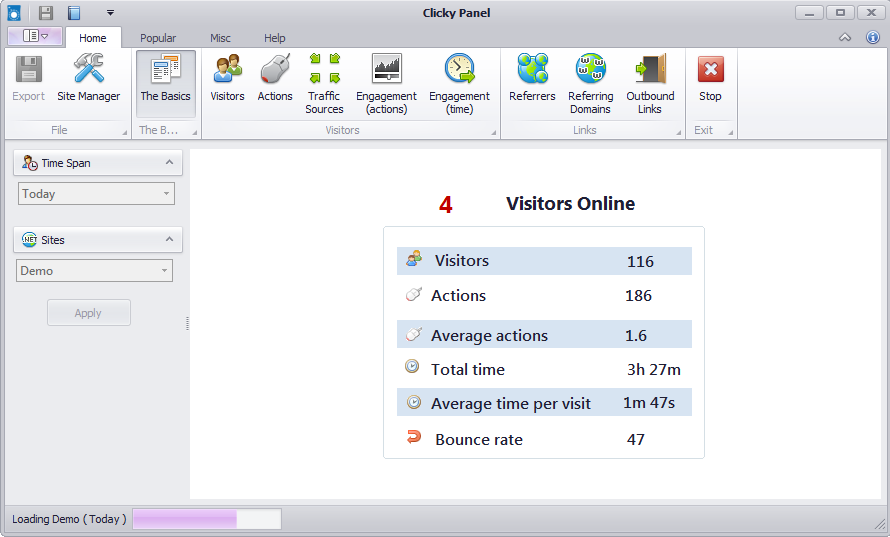Viewport: 890px width, 537px height.
Task: Select the Total time row
Action: (x=544, y=369)
